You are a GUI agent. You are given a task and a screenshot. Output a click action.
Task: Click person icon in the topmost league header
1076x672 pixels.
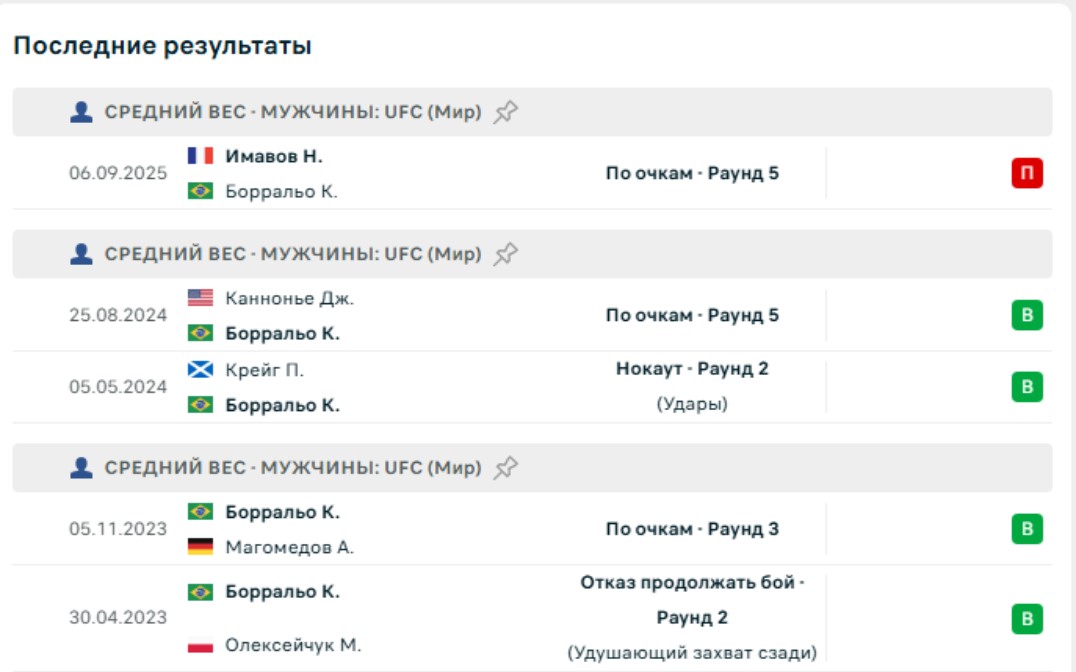click(x=81, y=112)
